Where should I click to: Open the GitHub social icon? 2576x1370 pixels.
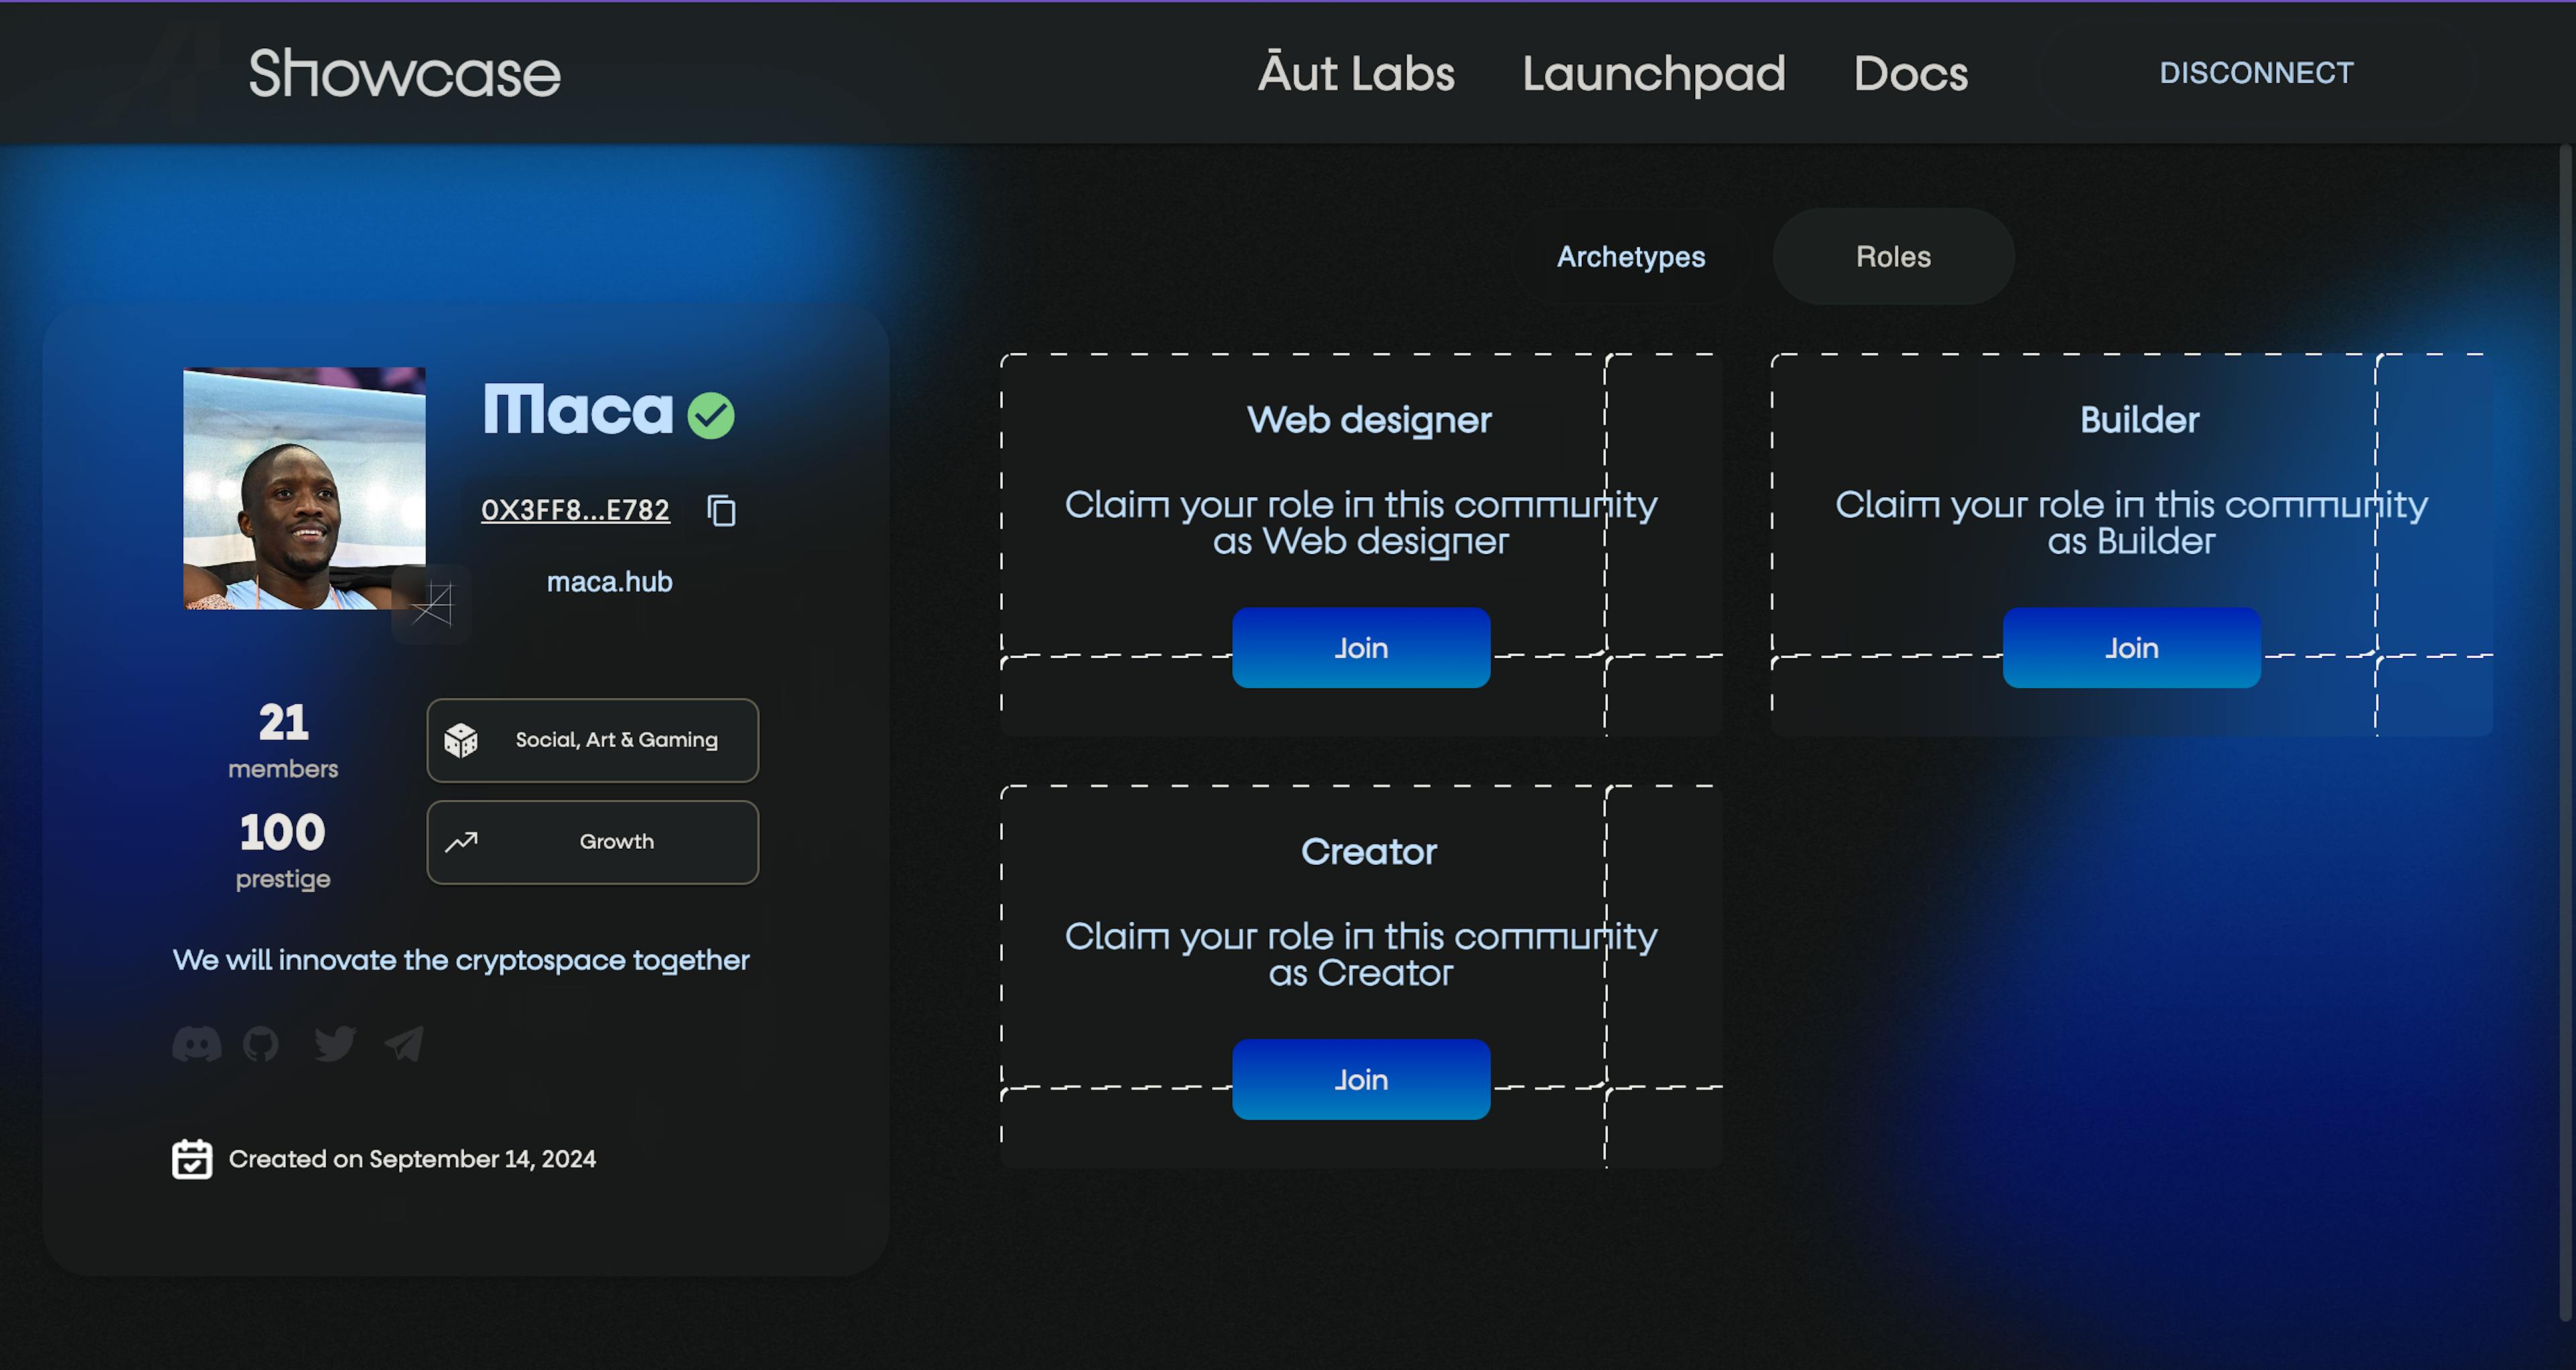pos(261,1043)
